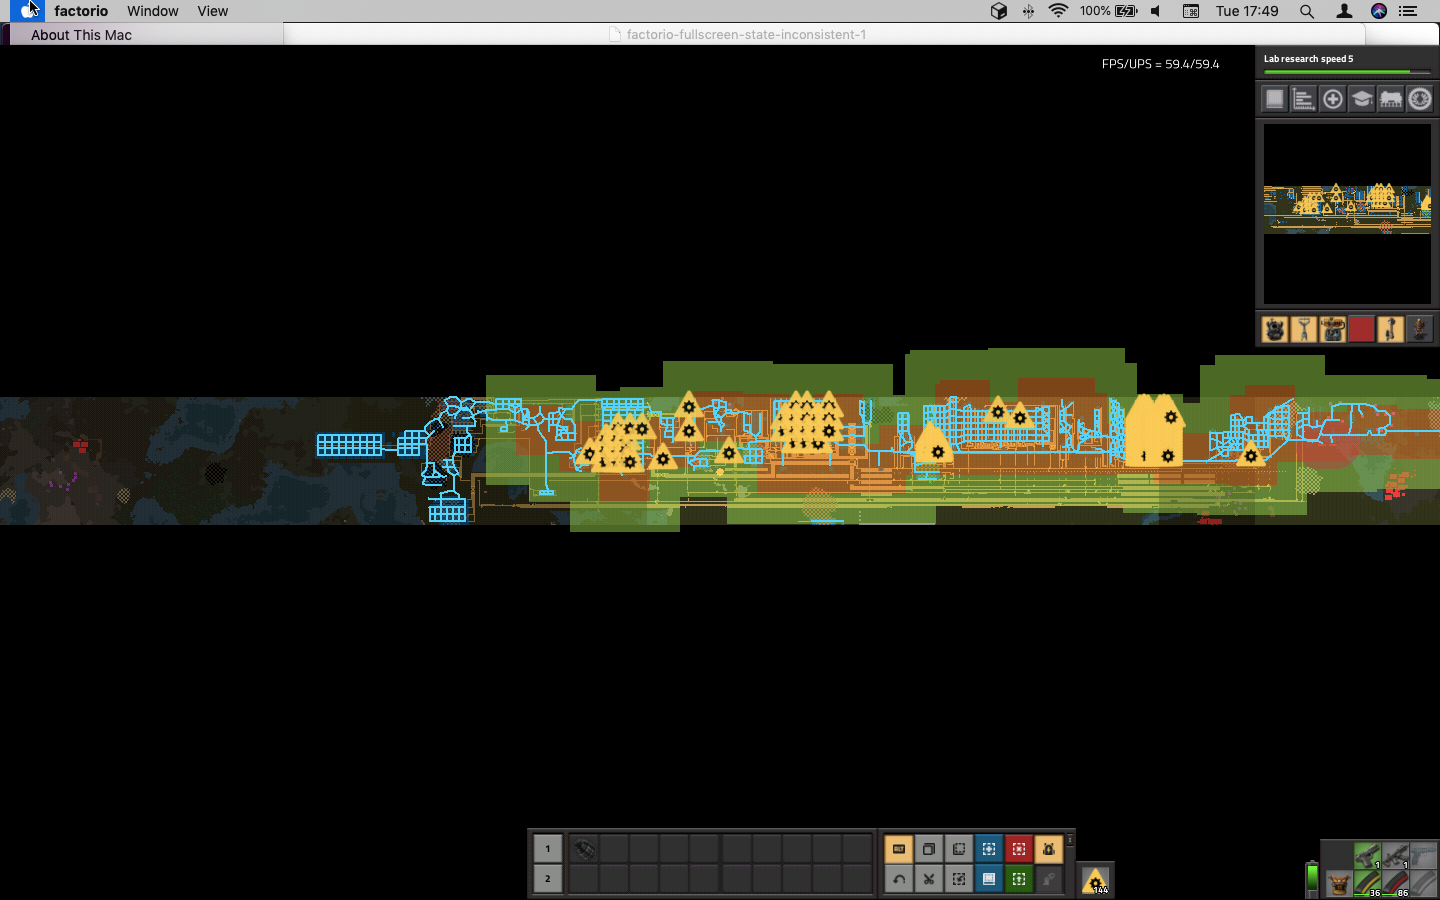Open the technology graduation cap button

(x=1362, y=99)
